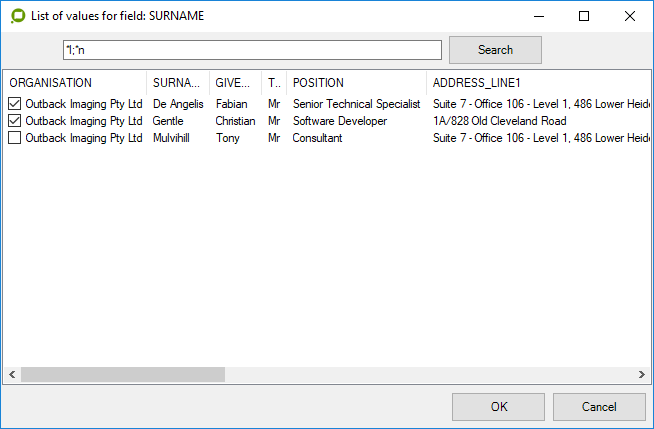
Task: Select the 1A/828 Old Cleveland Road address
Action: point(499,121)
